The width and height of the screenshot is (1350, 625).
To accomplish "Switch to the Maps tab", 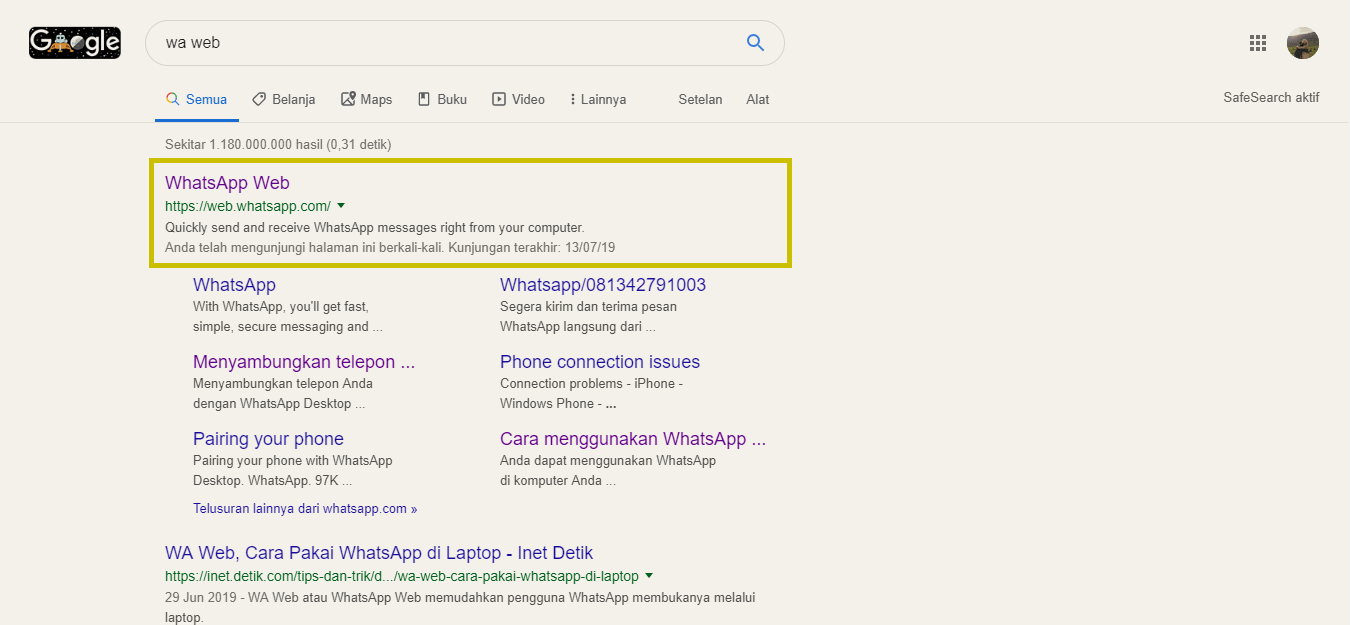I will 366,99.
